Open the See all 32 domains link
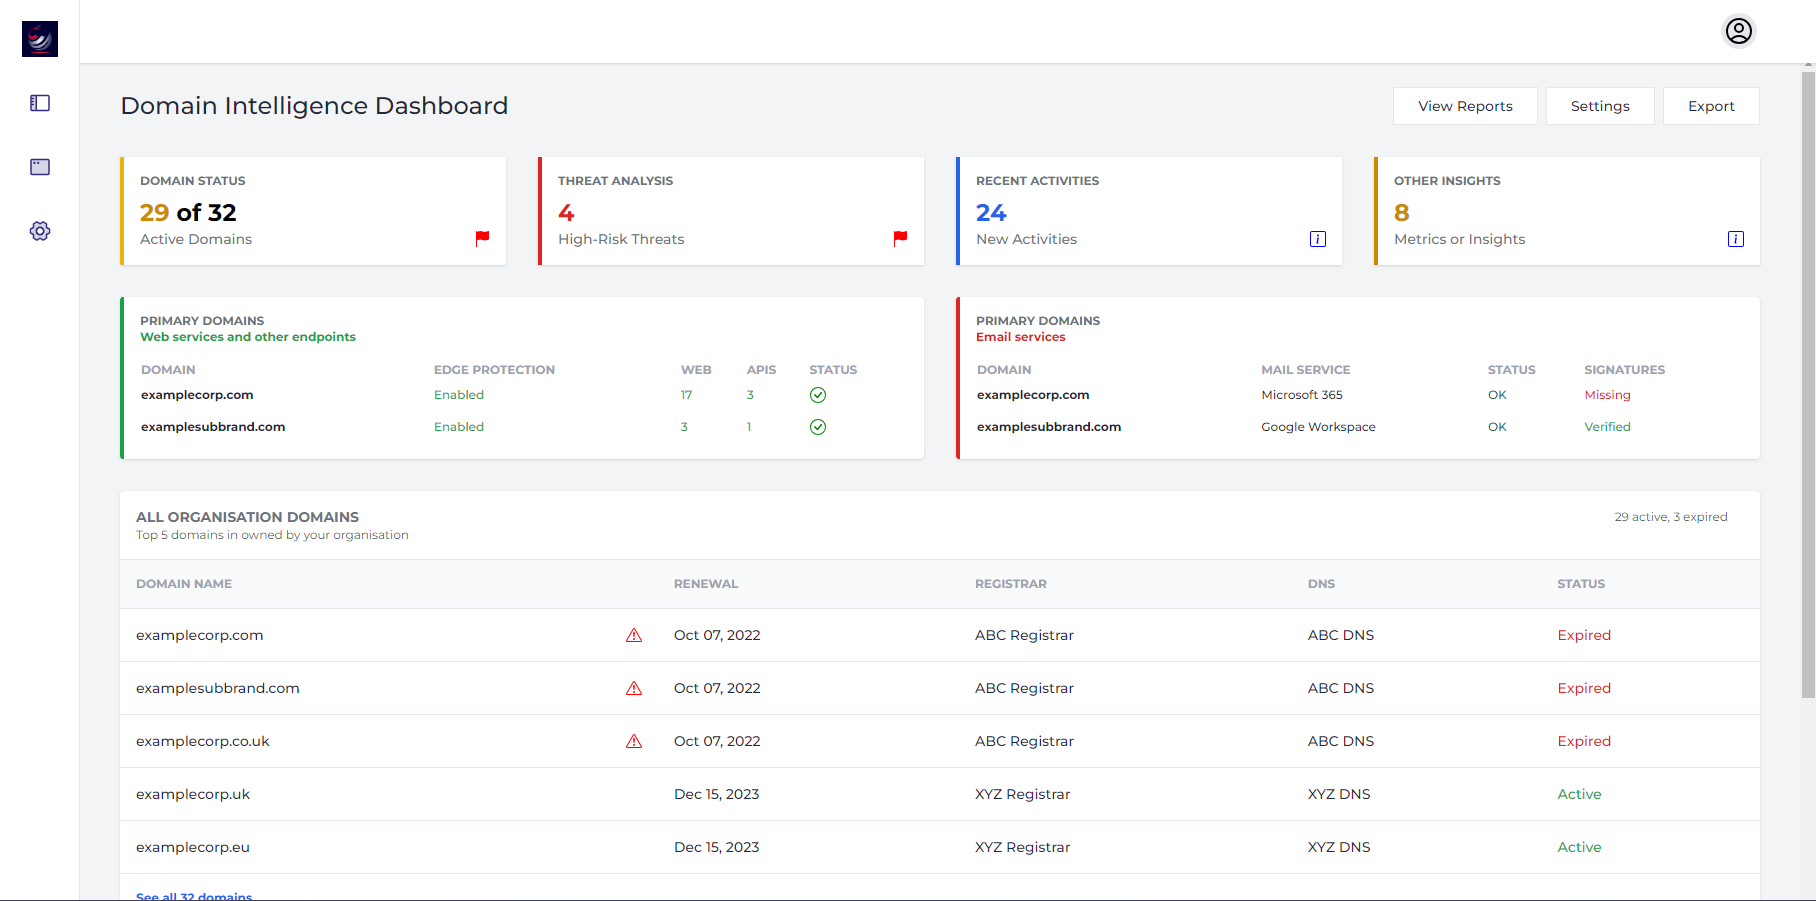Viewport: 1816px width, 901px height. click(x=194, y=895)
